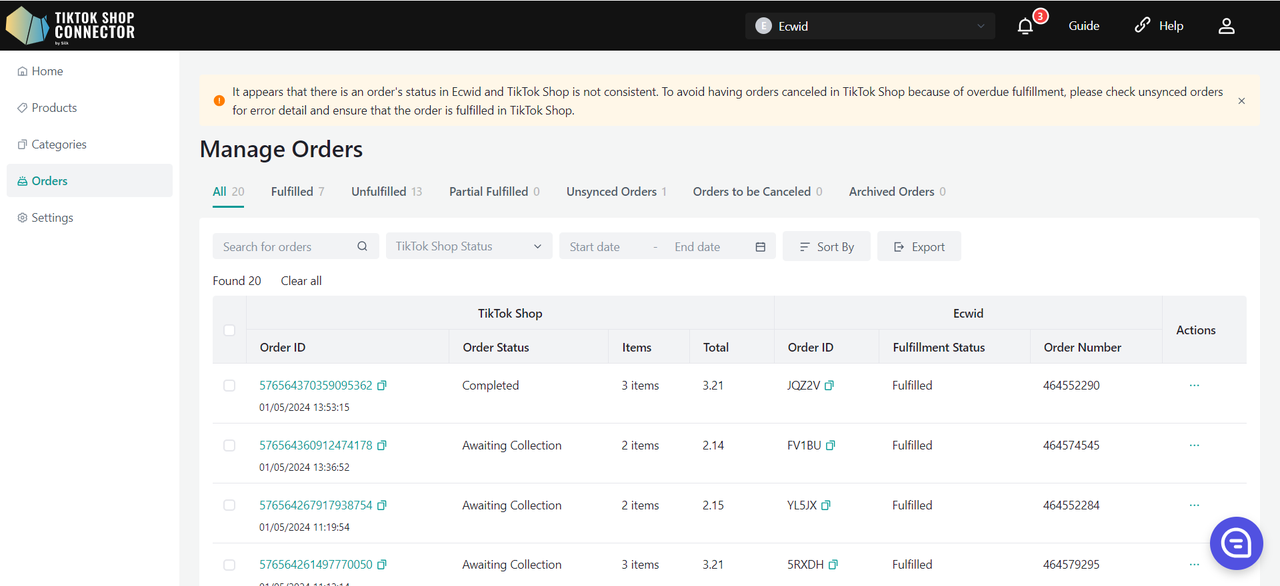Screen dimensions: 1280x586
Task: Copy Ecwid order ID FV1BU
Action: (831, 445)
